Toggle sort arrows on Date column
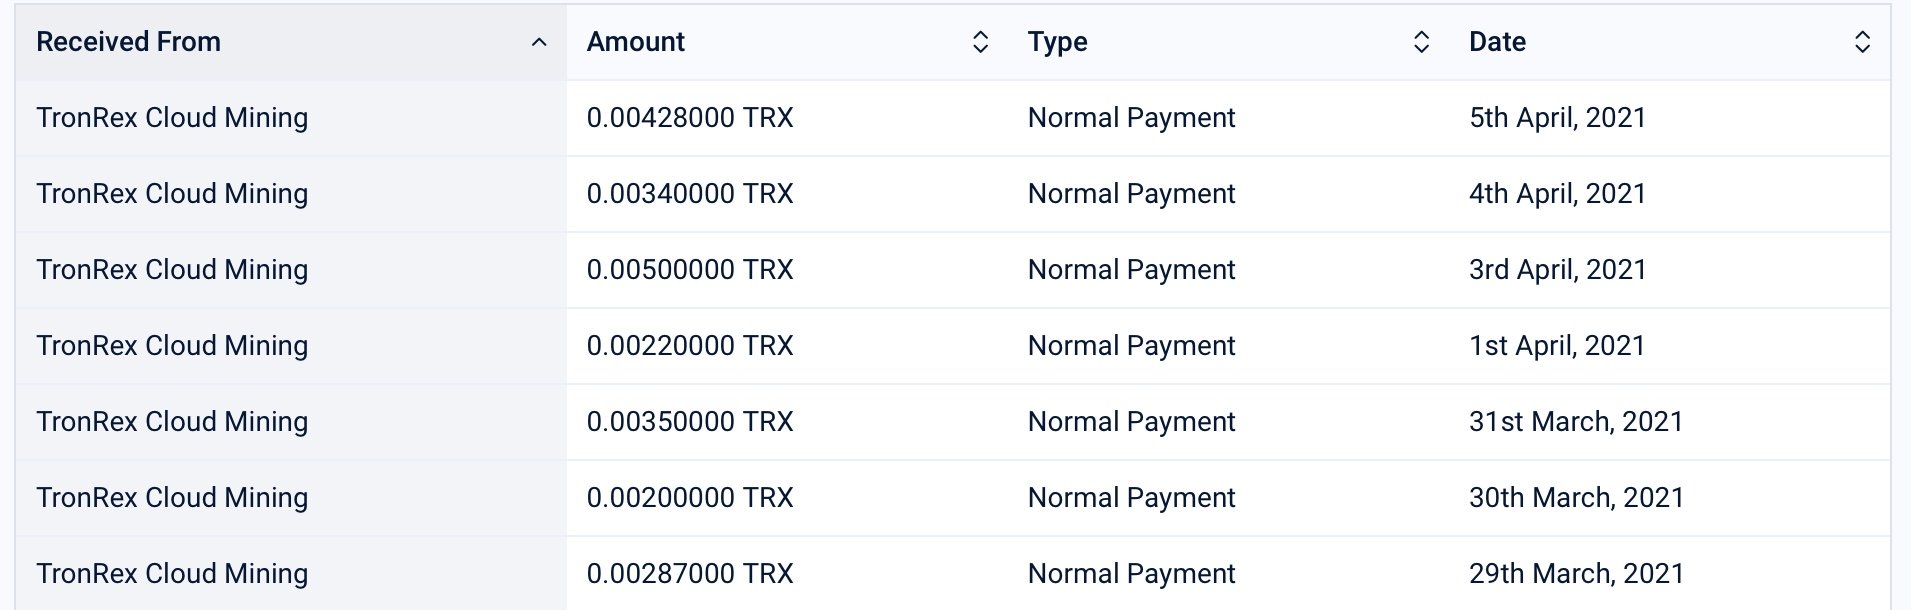 click(1862, 42)
